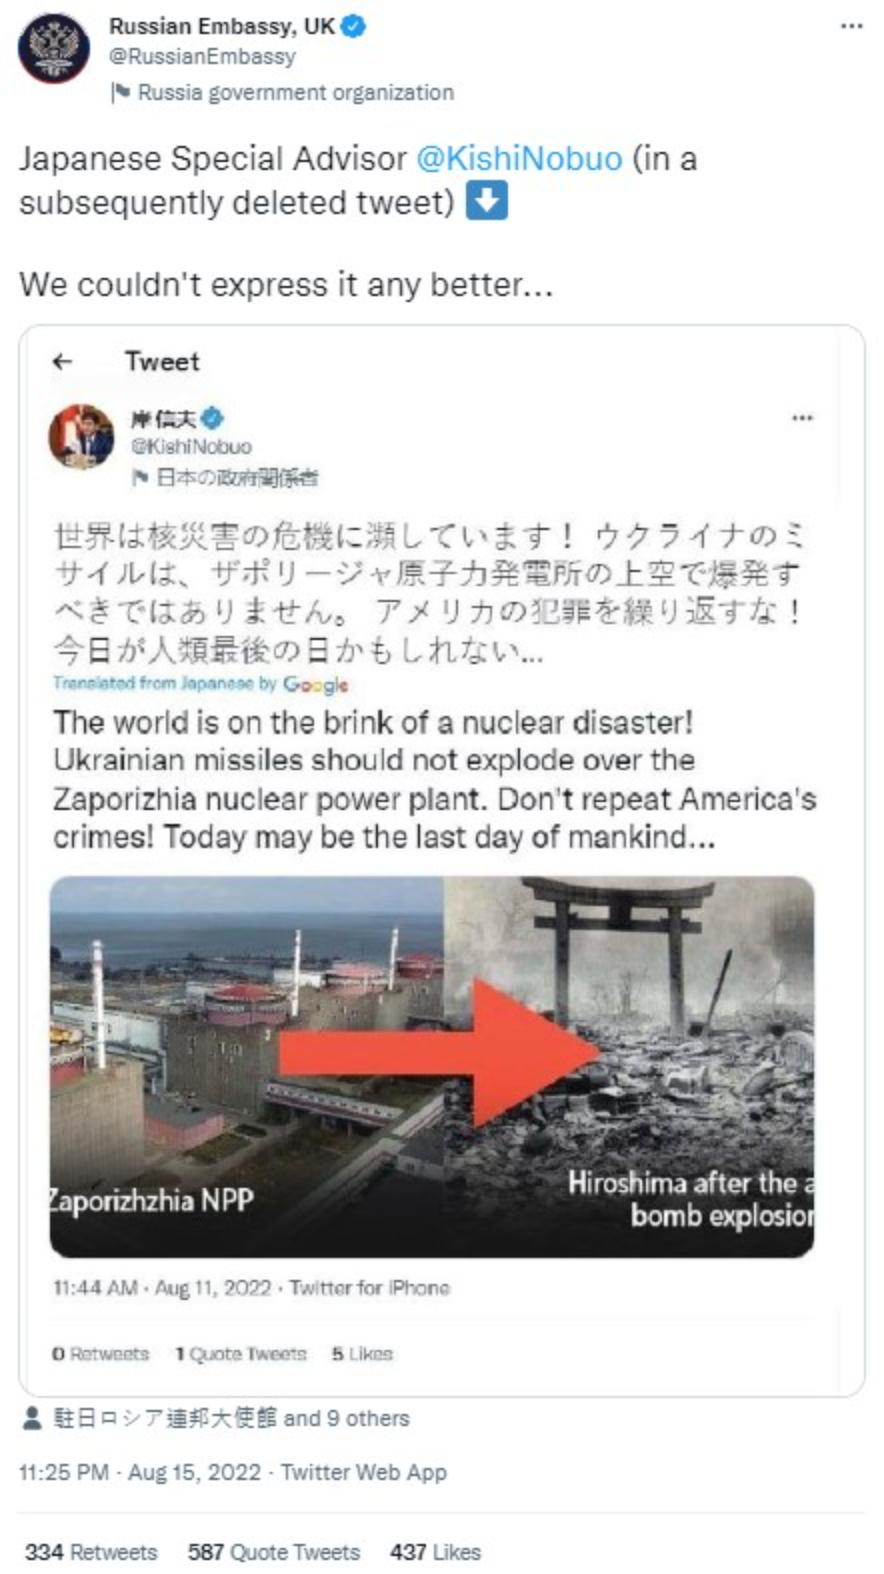Open the Zaporizhzhia NPP and Hiroshima image
Viewport: 884px width, 1574px height.
pyautogui.click(x=432, y=1066)
